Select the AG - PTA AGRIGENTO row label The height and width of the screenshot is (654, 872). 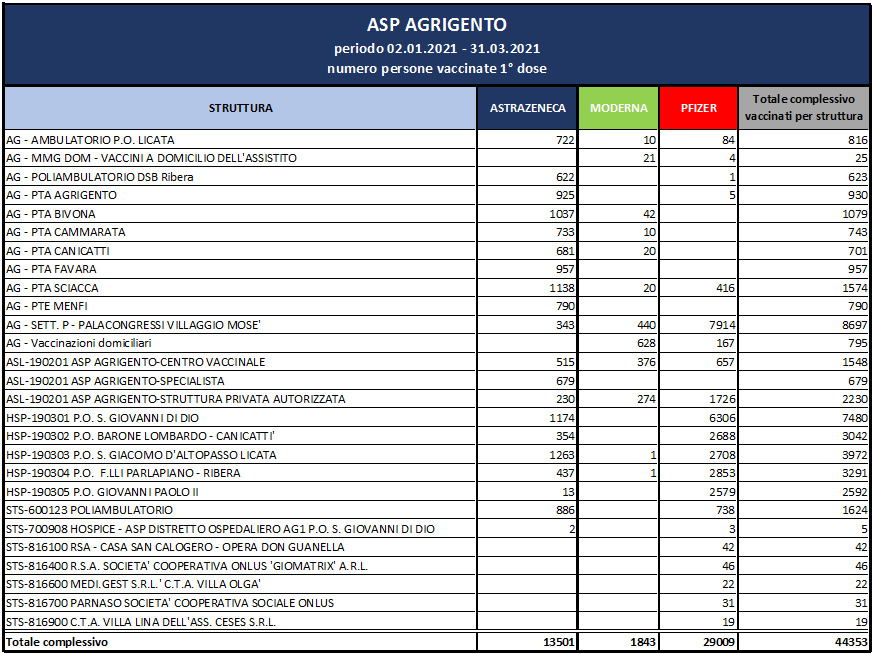point(61,195)
